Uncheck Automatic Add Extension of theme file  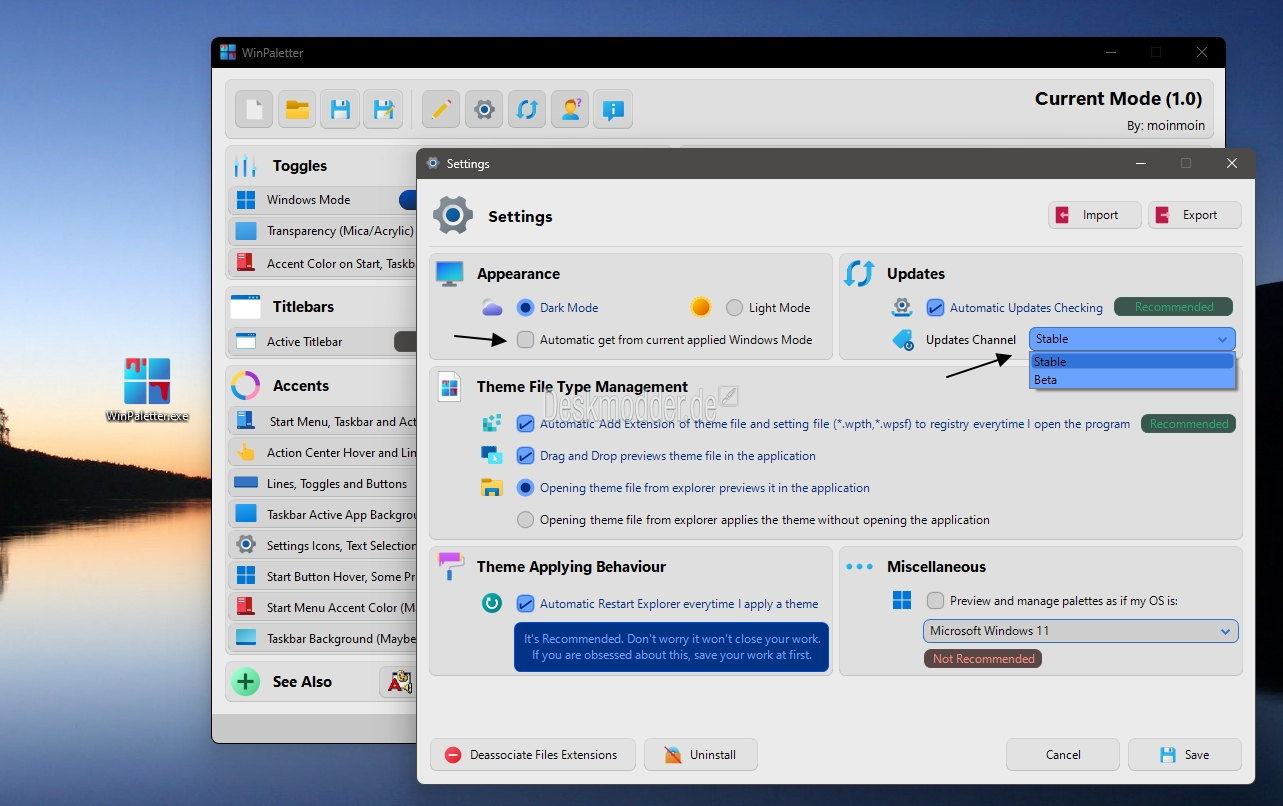526,424
